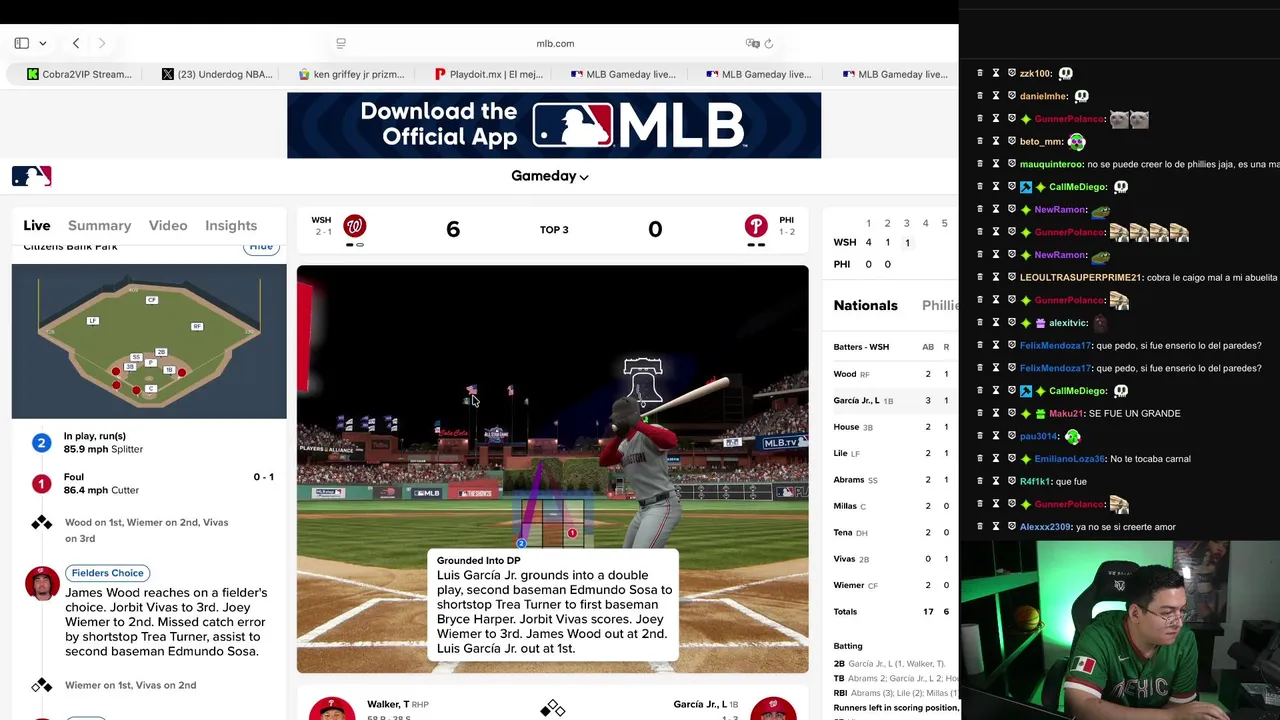The image size is (1280, 720).
Task: Click the streamer webcam overlay
Action: click(1120, 630)
